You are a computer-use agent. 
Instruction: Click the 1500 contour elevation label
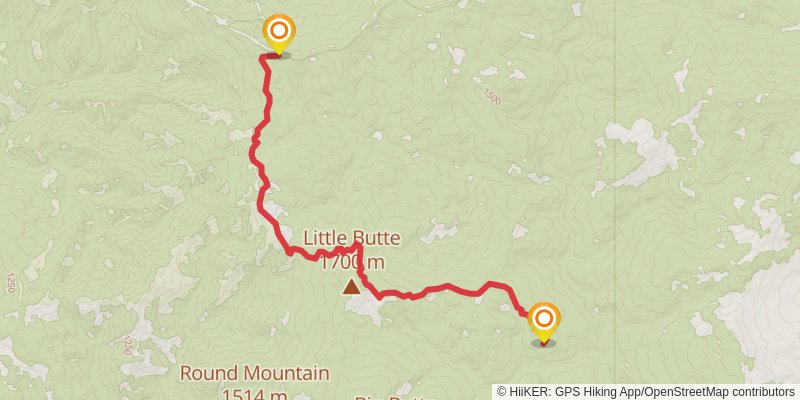tap(492, 96)
